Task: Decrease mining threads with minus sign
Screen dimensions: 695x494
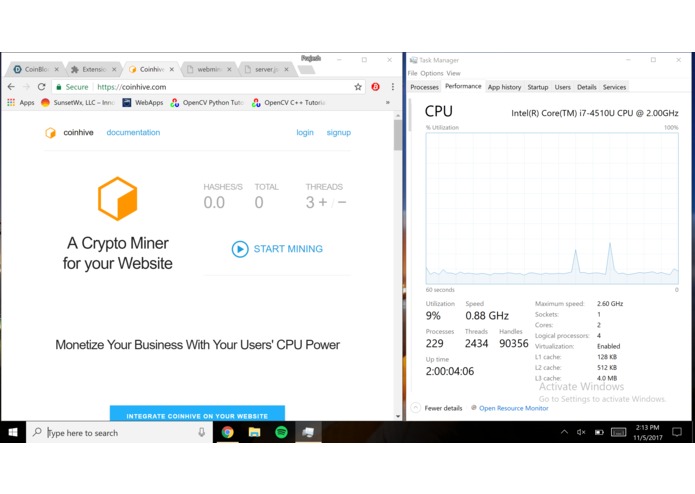Action: point(342,202)
